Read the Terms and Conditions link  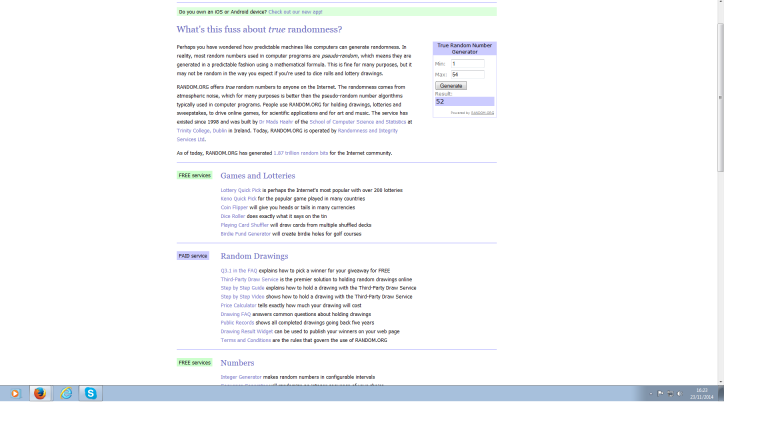coord(245,340)
